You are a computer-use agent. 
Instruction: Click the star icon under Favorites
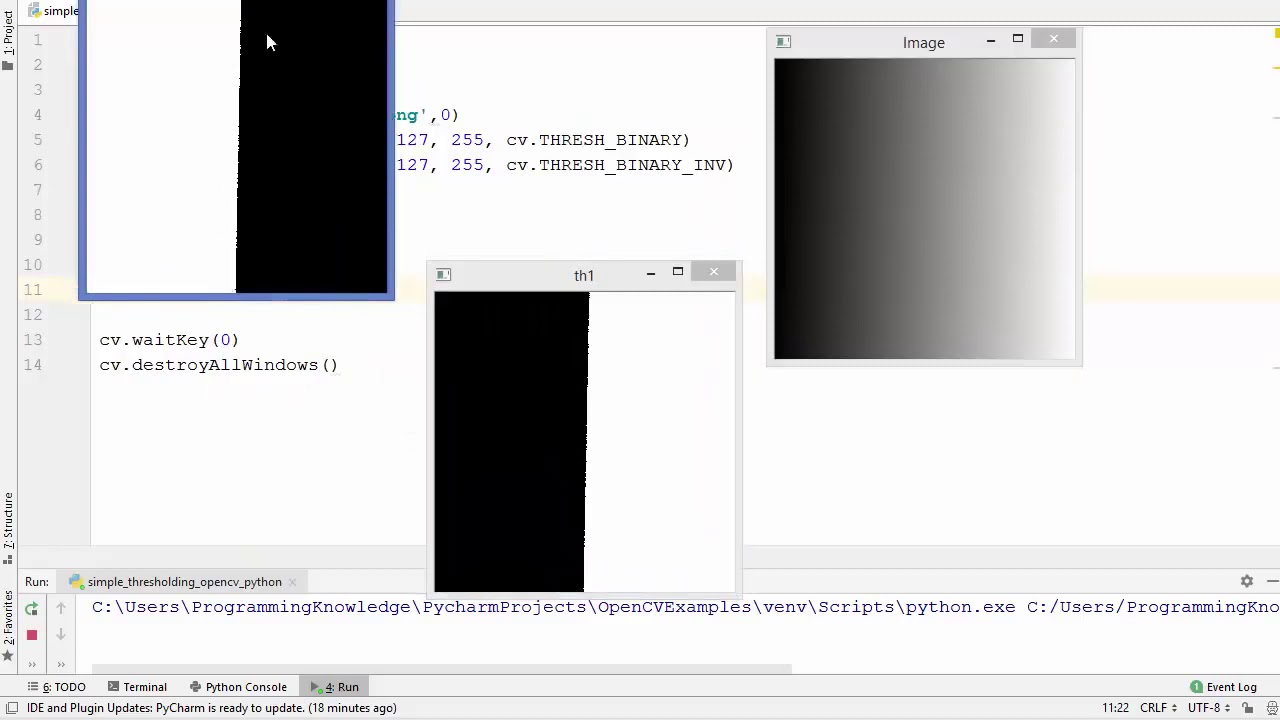pyautogui.click(x=8, y=657)
